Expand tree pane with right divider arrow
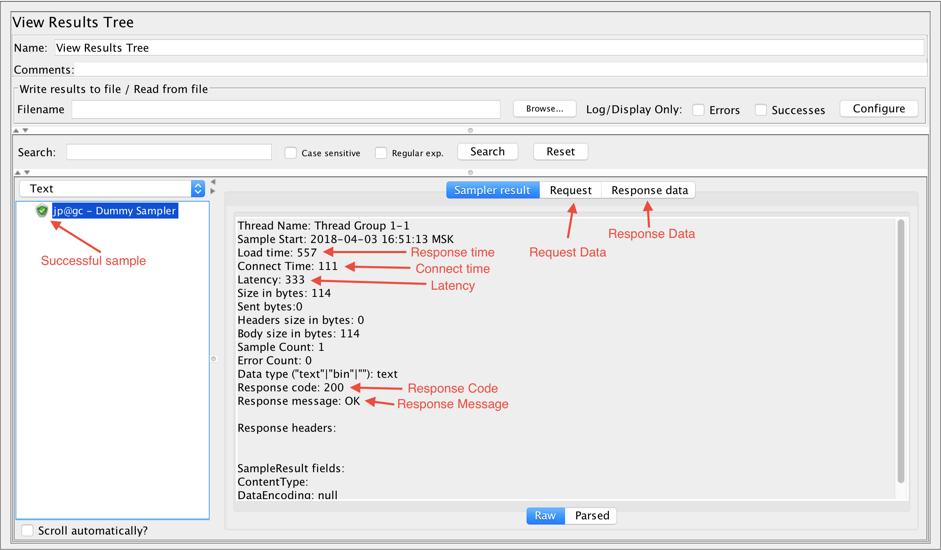 click(212, 191)
